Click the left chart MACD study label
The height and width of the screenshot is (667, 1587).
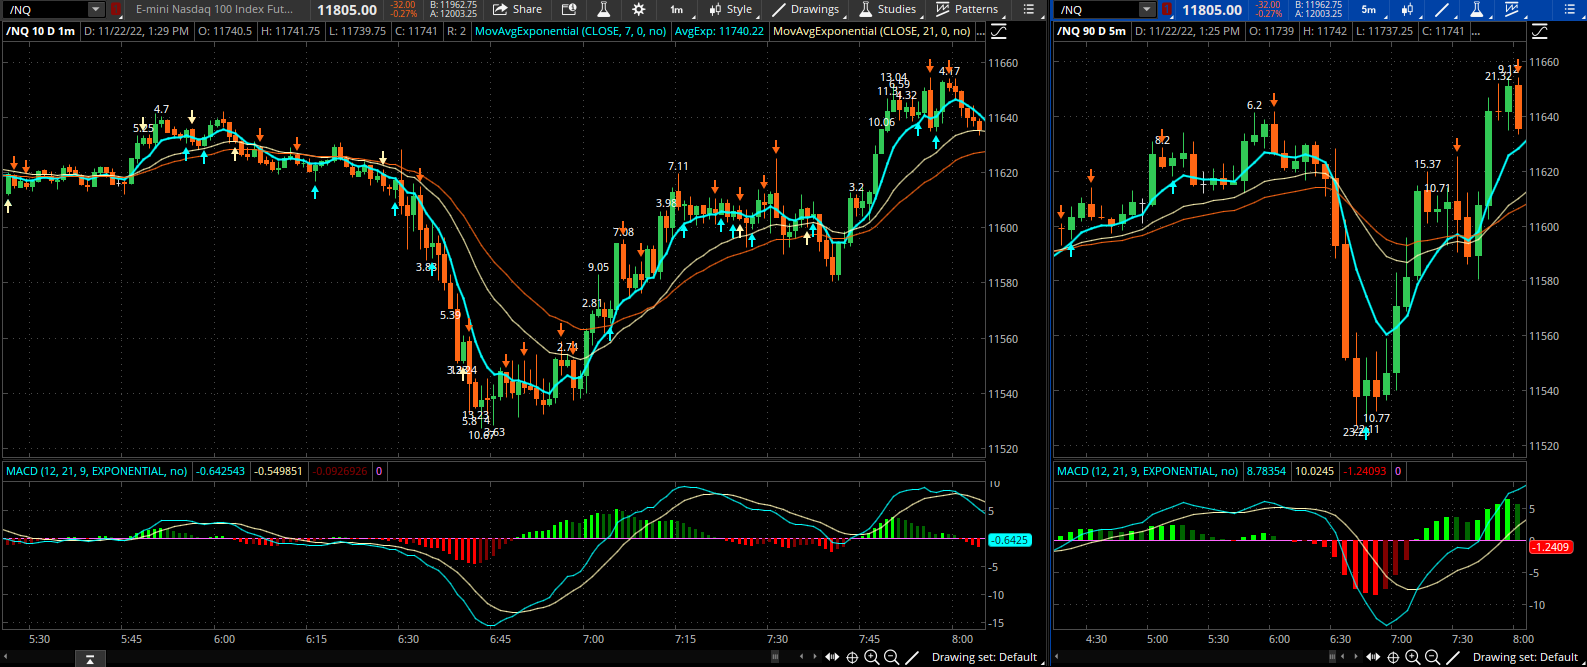point(97,471)
